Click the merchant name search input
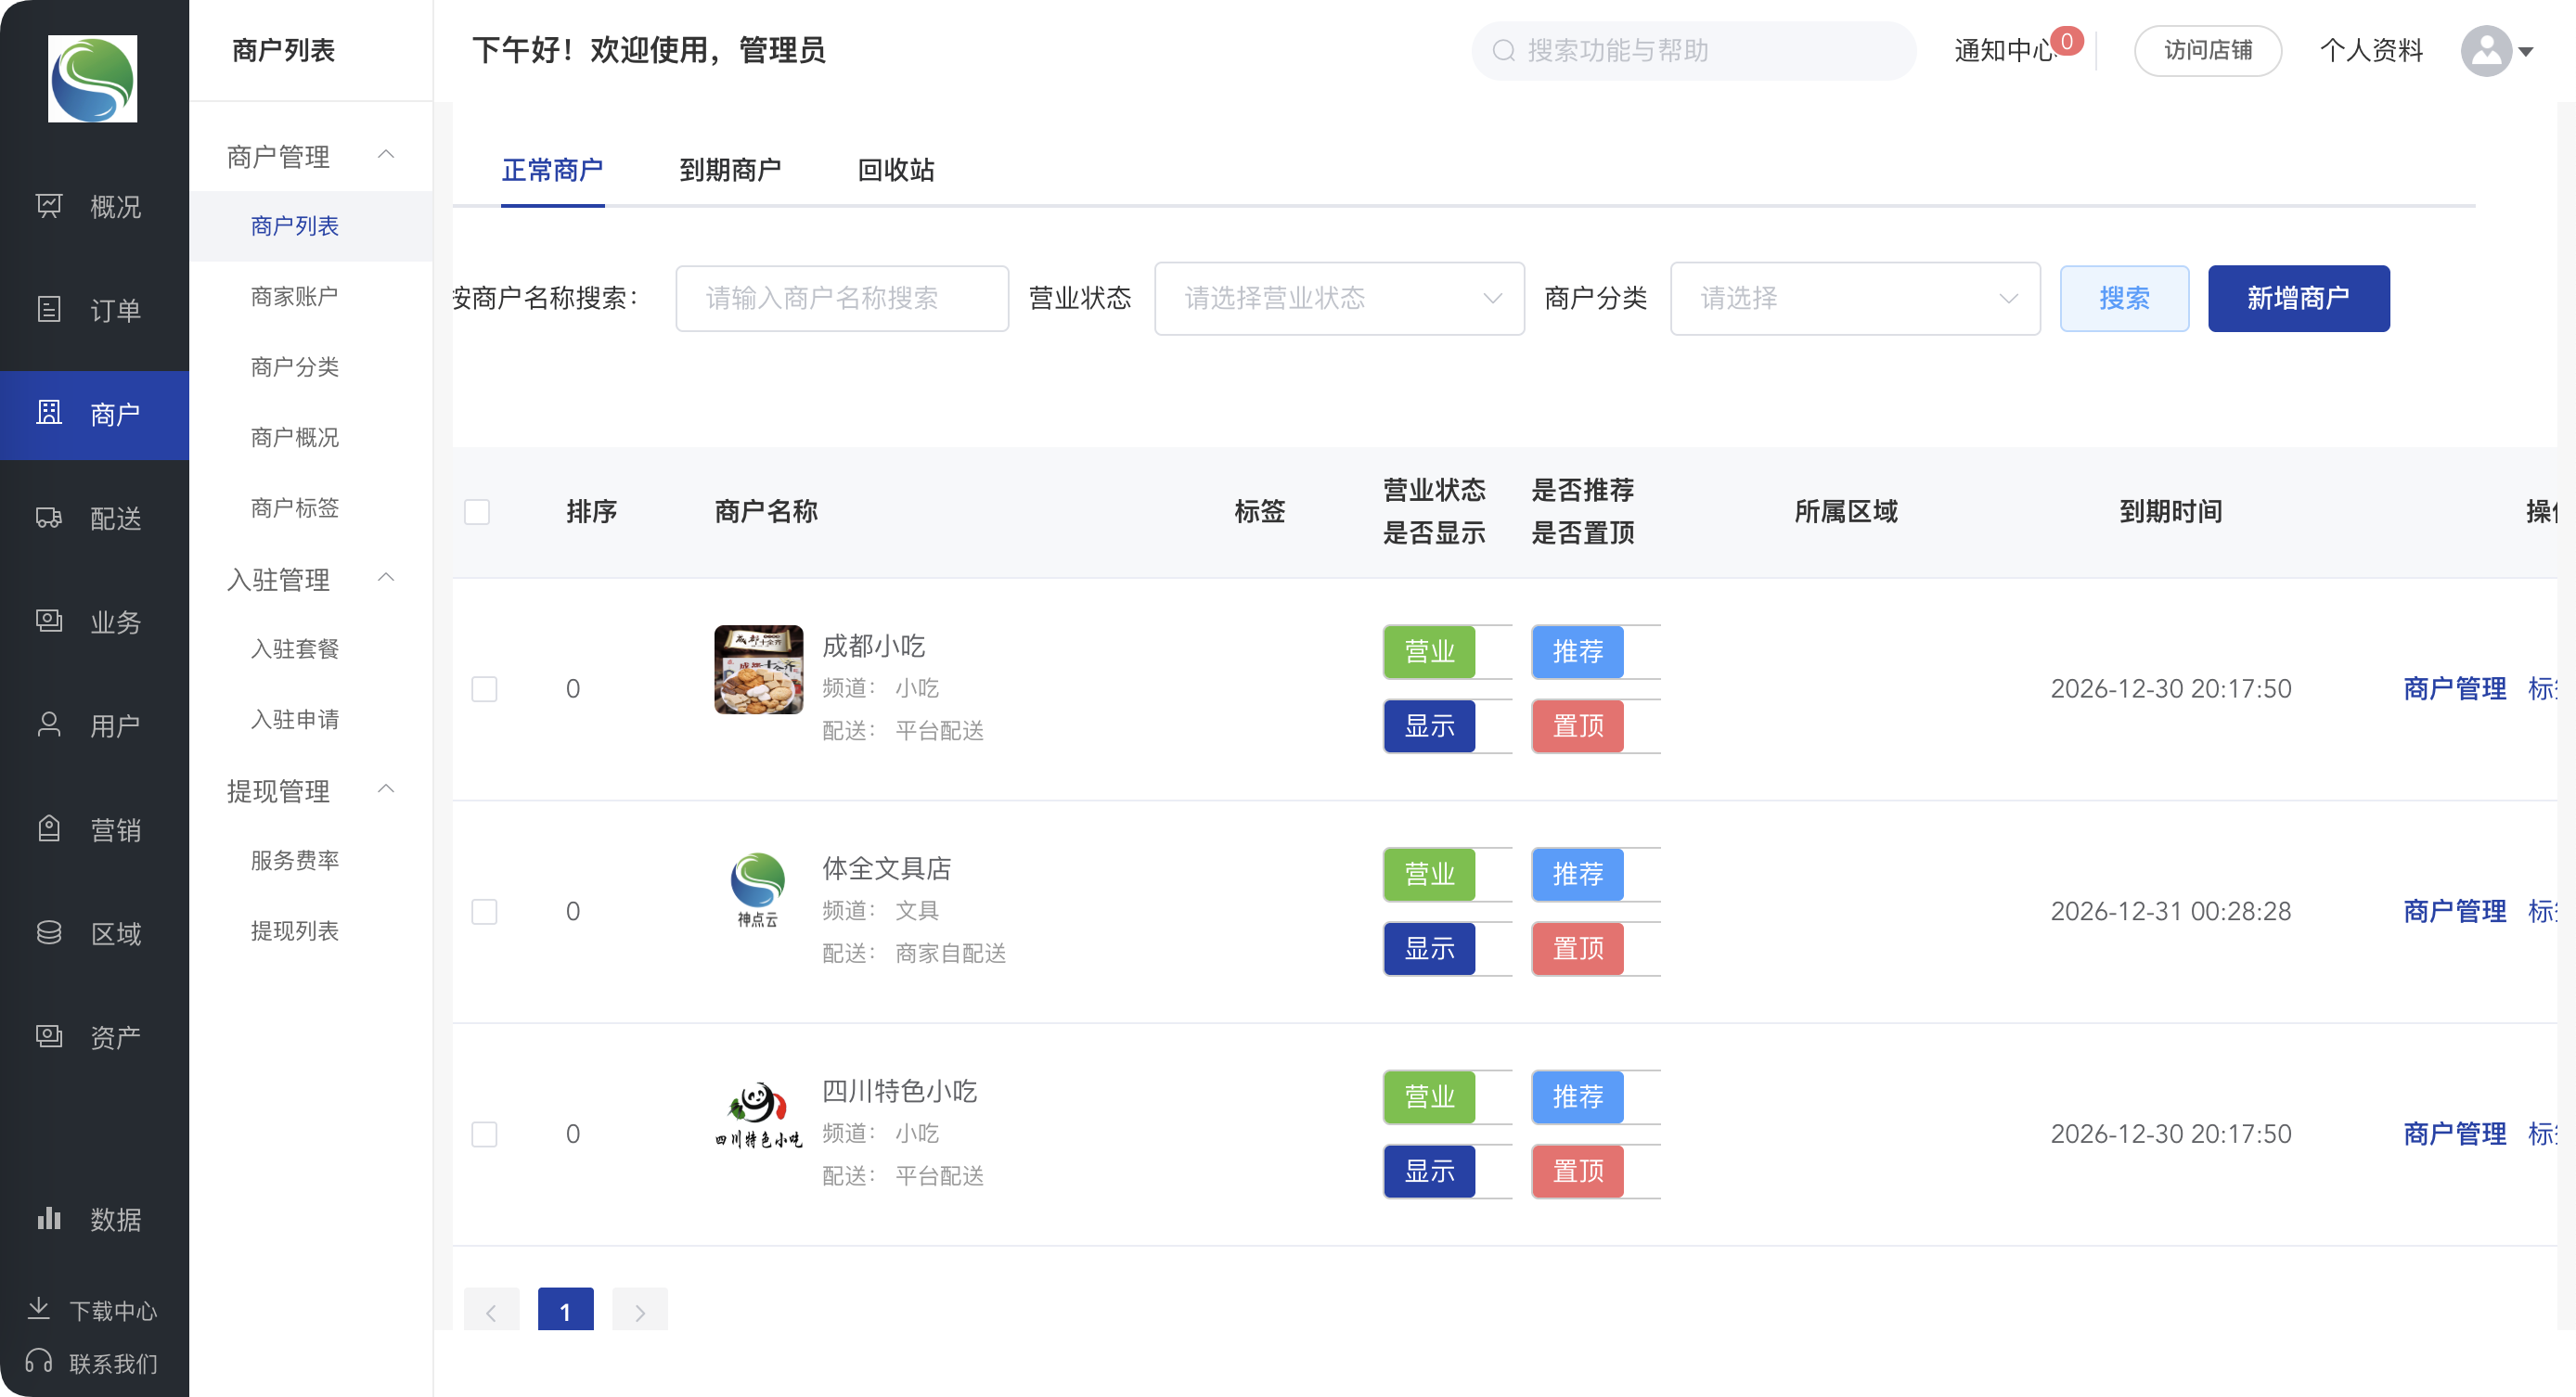 [841, 298]
